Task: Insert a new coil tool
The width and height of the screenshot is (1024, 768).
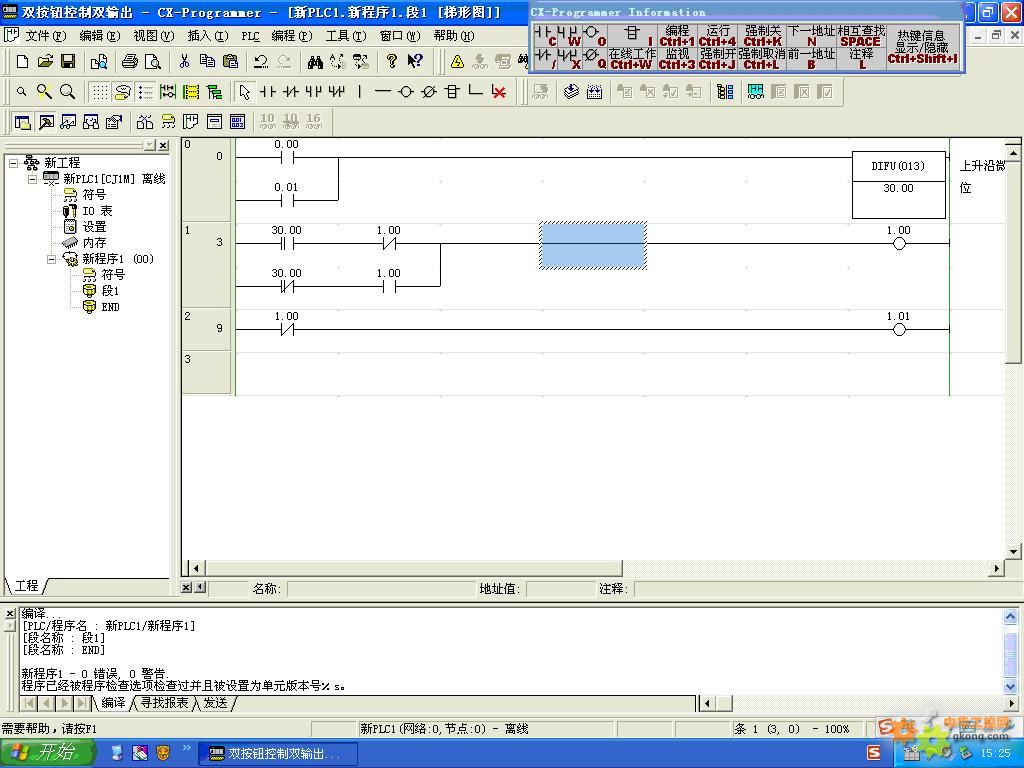Action: (406, 91)
